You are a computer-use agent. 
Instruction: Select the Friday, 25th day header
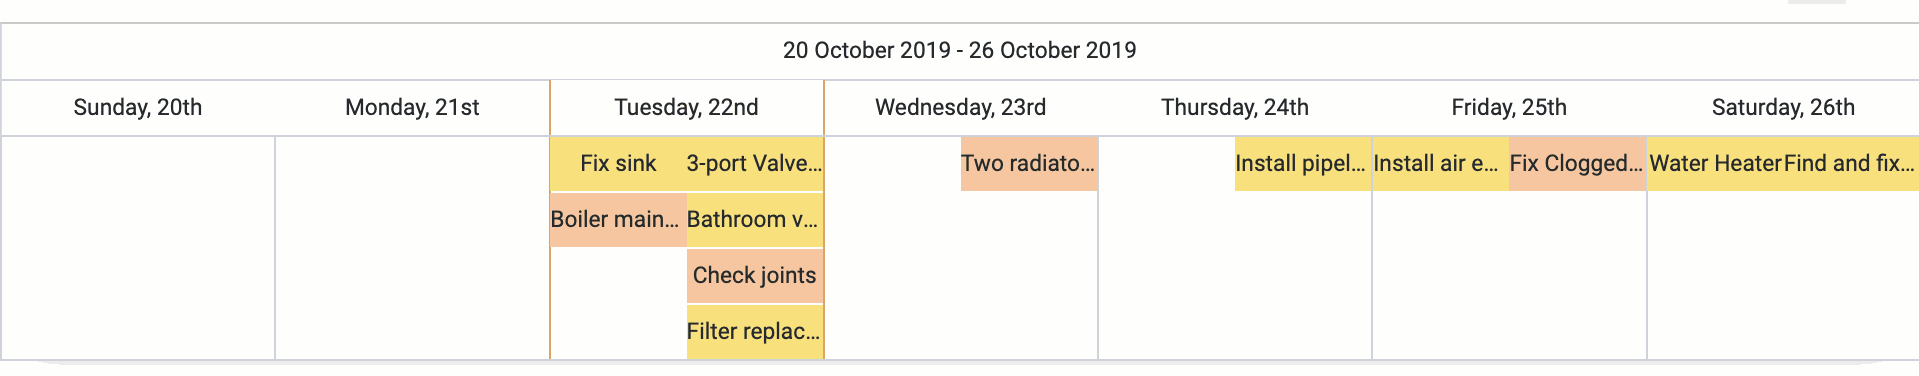1509,108
